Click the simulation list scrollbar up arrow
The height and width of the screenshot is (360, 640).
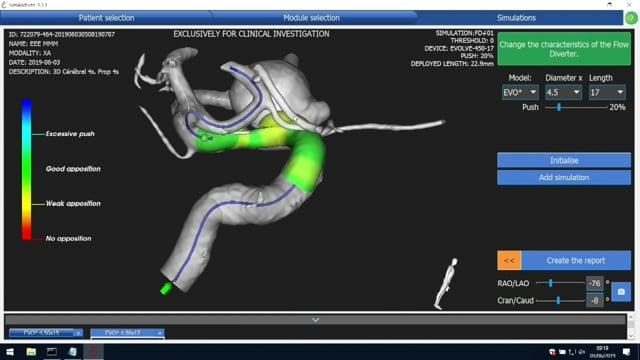point(631,317)
